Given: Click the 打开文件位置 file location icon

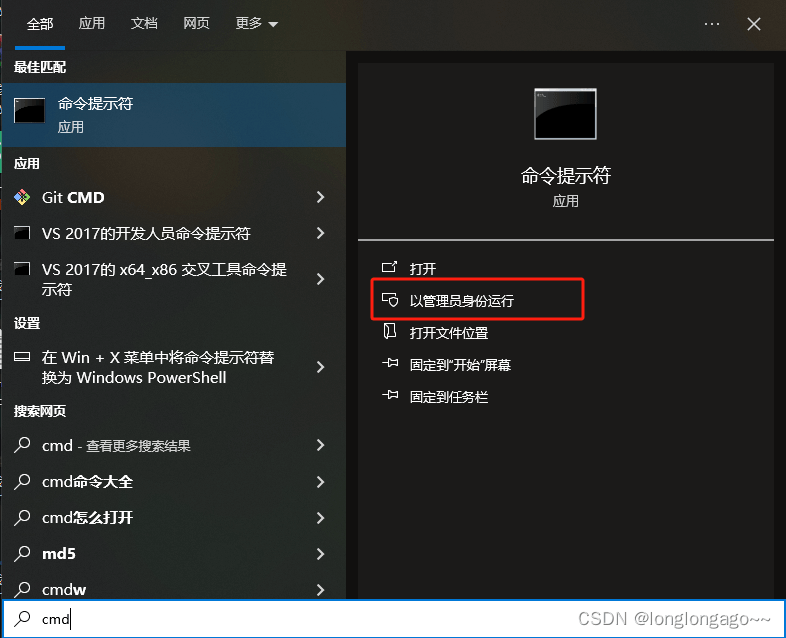Looking at the screenshot, I should [x=389, y=331].
